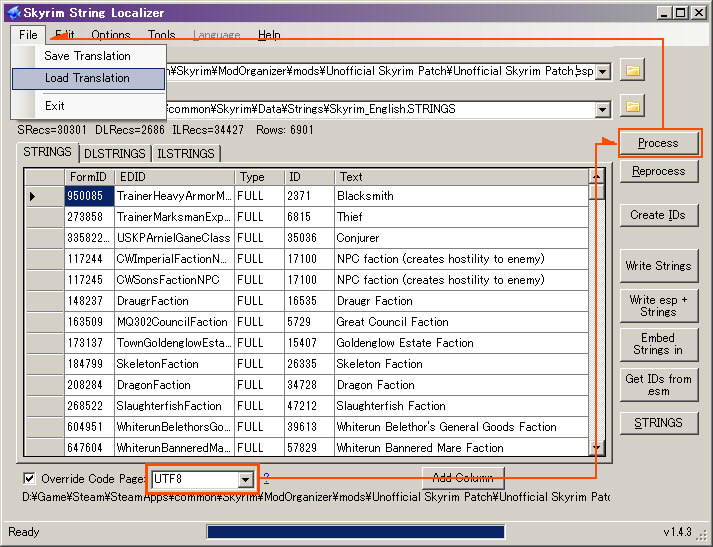Click the Get IDs from .esm button
The image size is (713, 547).
pos(658,385)
